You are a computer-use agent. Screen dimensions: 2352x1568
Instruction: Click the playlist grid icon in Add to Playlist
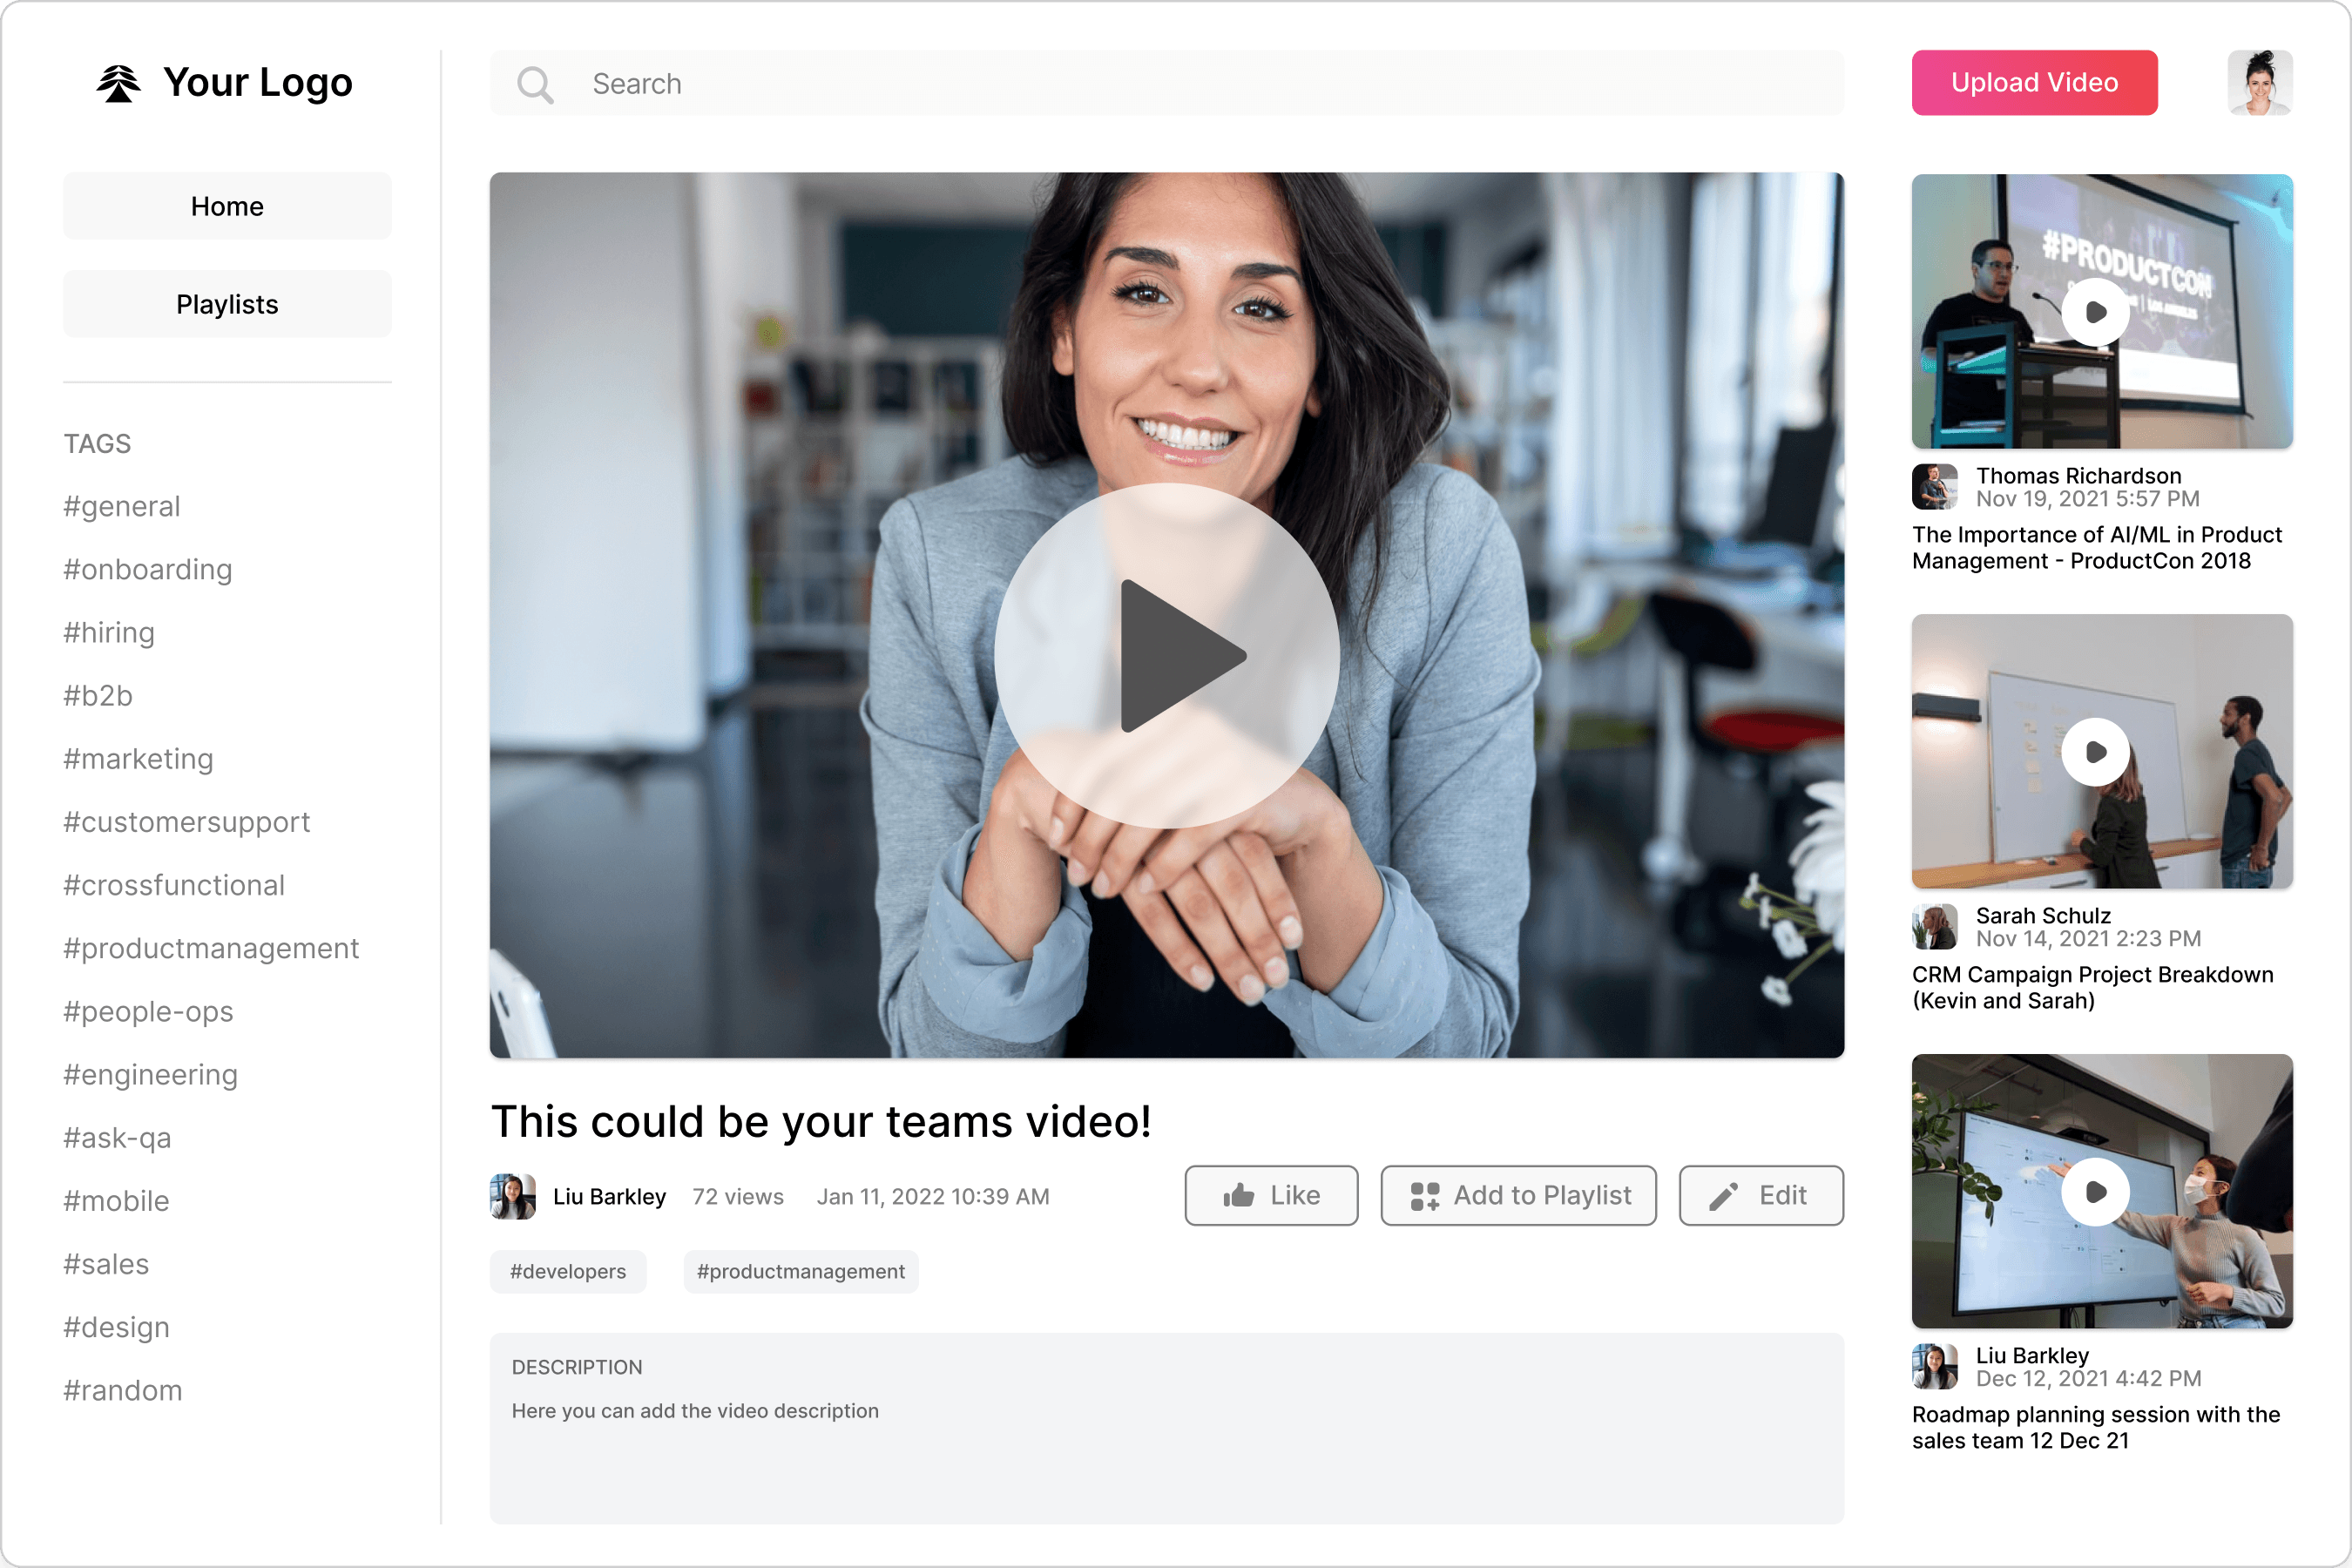point(1424,1195)
